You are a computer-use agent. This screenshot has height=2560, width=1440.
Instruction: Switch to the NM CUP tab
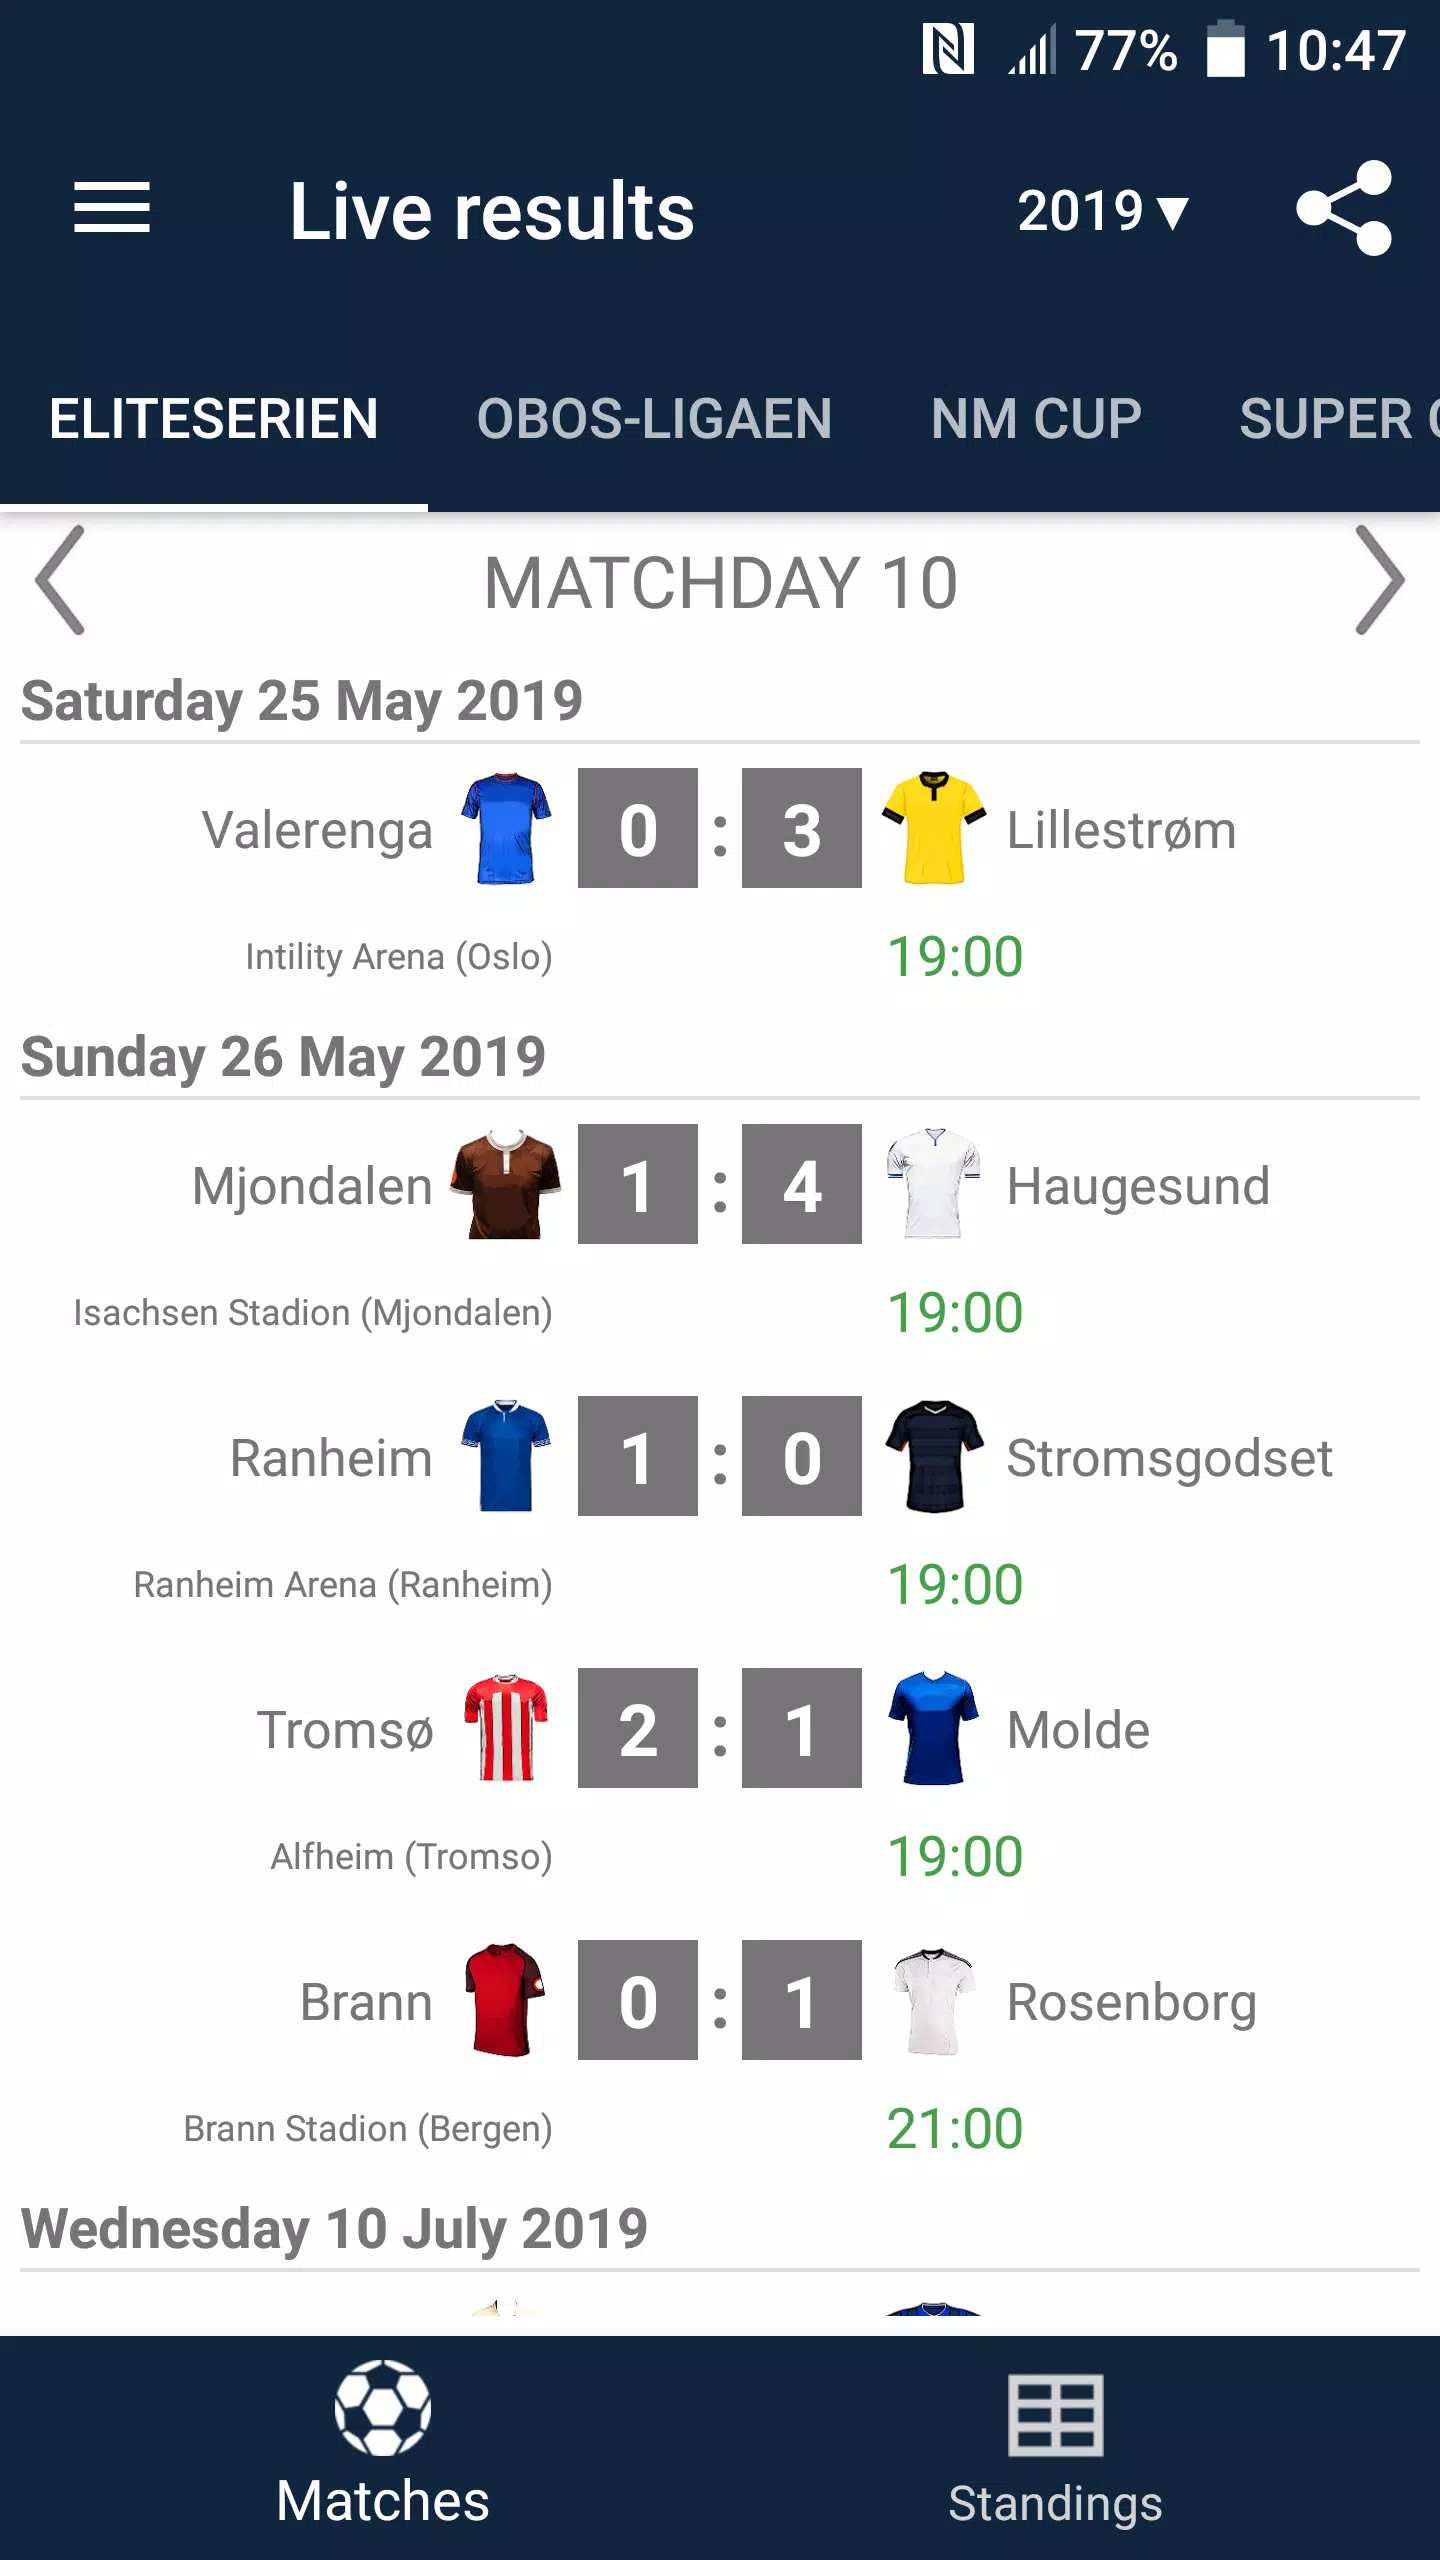[1036, 418]
